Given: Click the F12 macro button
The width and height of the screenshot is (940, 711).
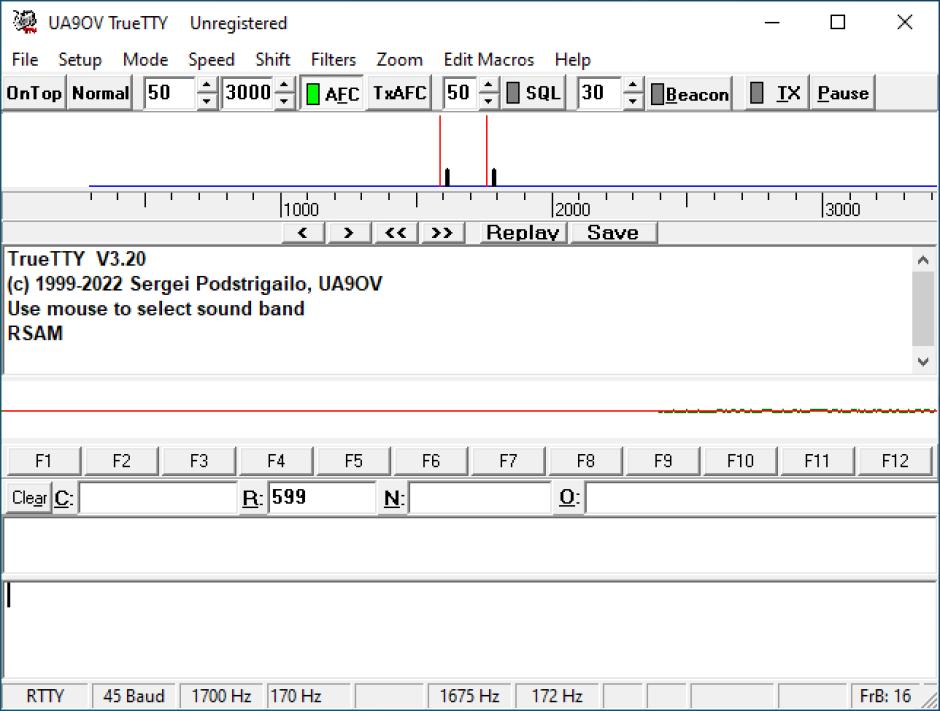Looking at the screenshot, I should [x=894, y=460].
